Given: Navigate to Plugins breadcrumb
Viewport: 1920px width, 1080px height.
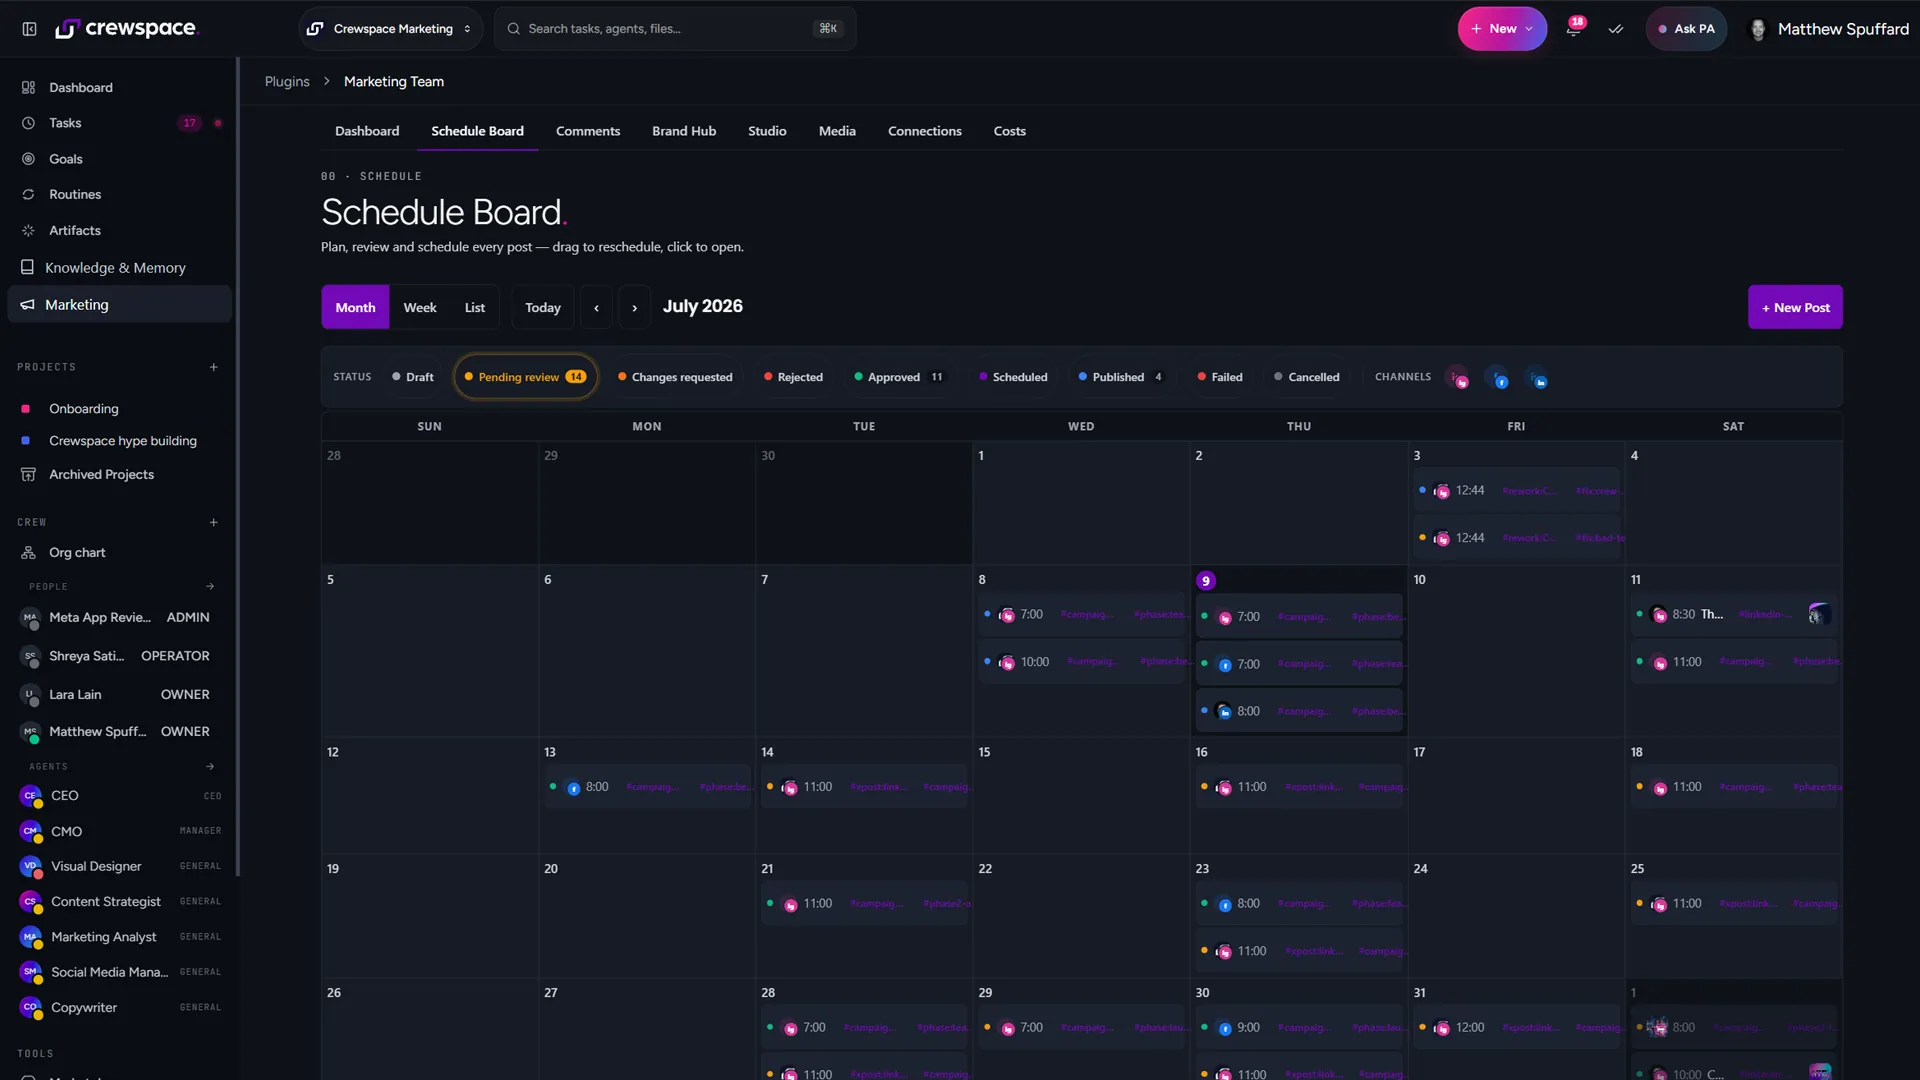Looking at the screenshot, I should click(x=287, y=81).
